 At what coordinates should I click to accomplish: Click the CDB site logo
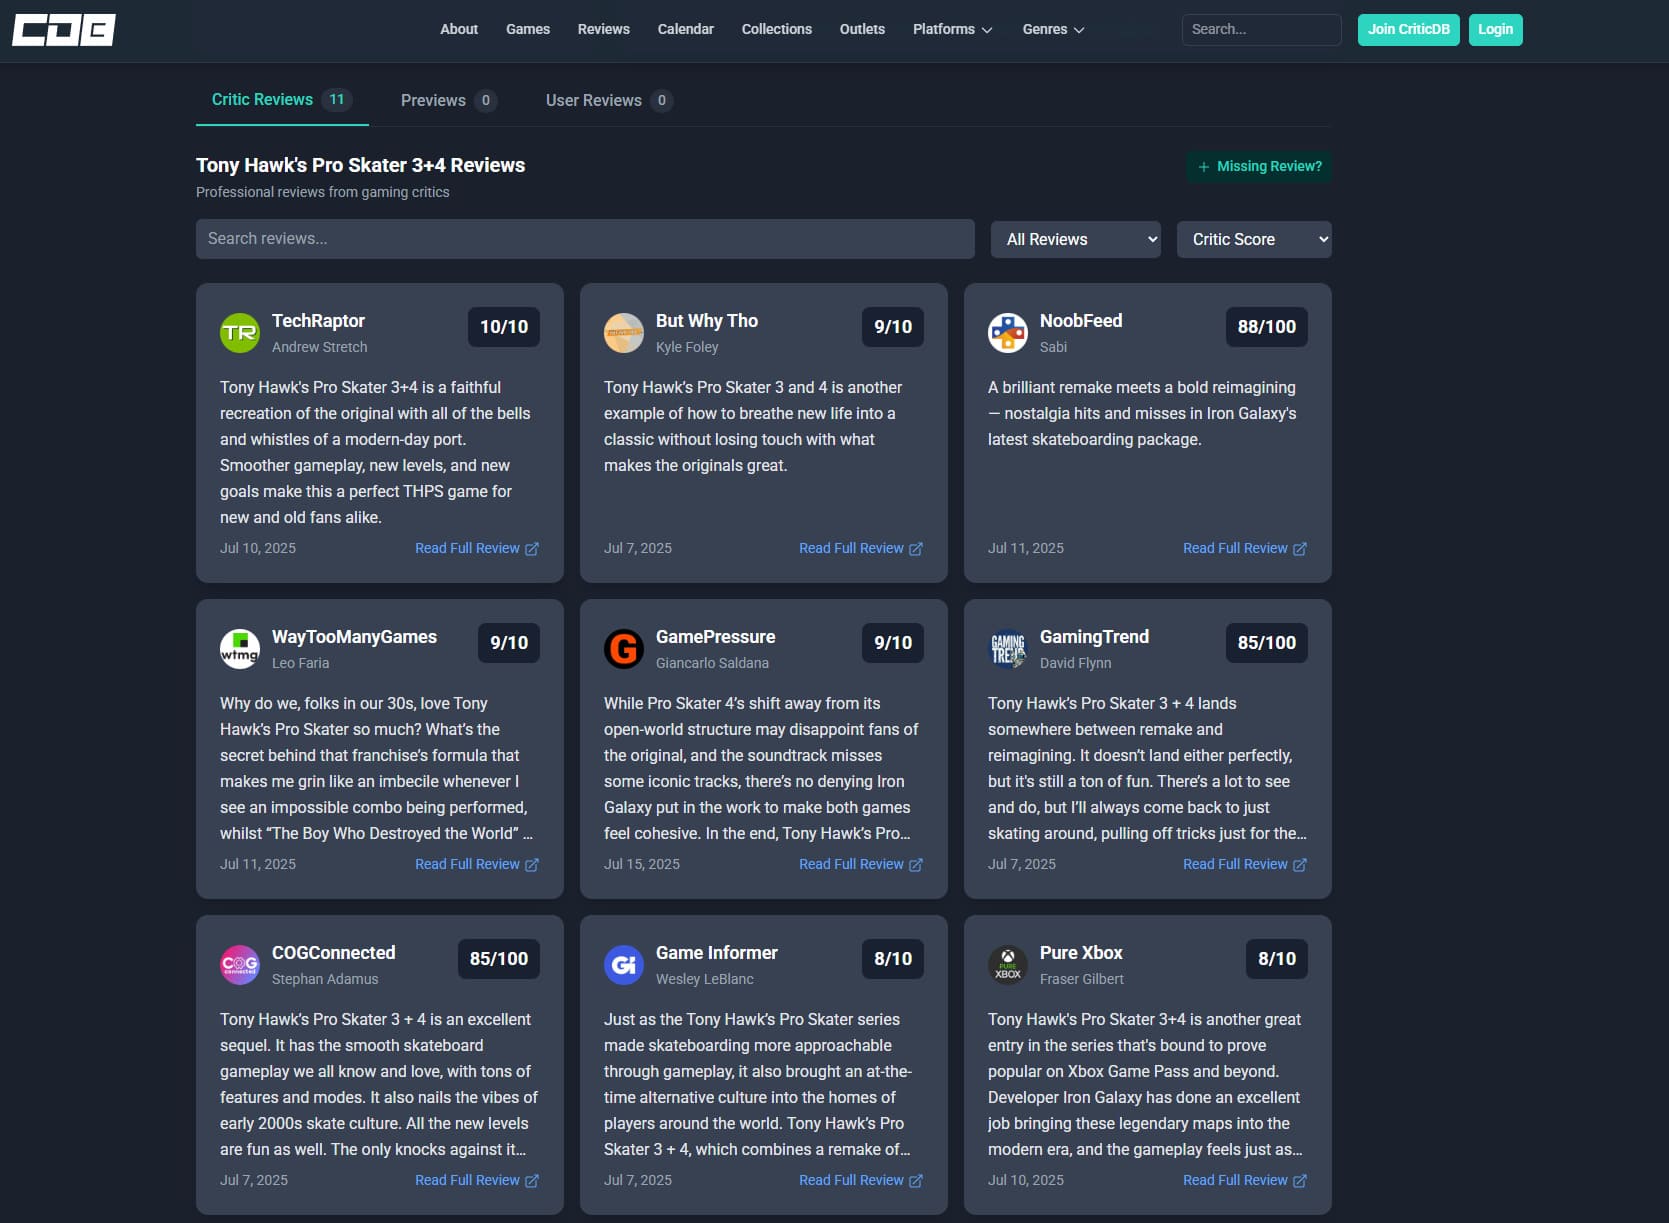pos(64,30)
